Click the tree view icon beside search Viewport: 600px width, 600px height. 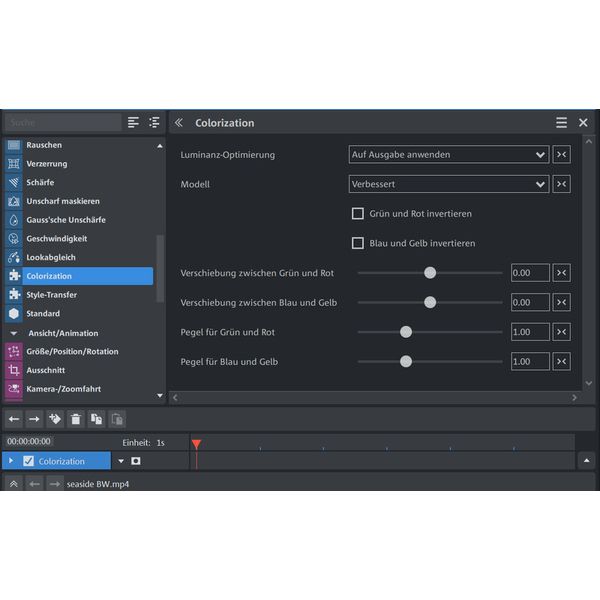click(x=154, y=122)
